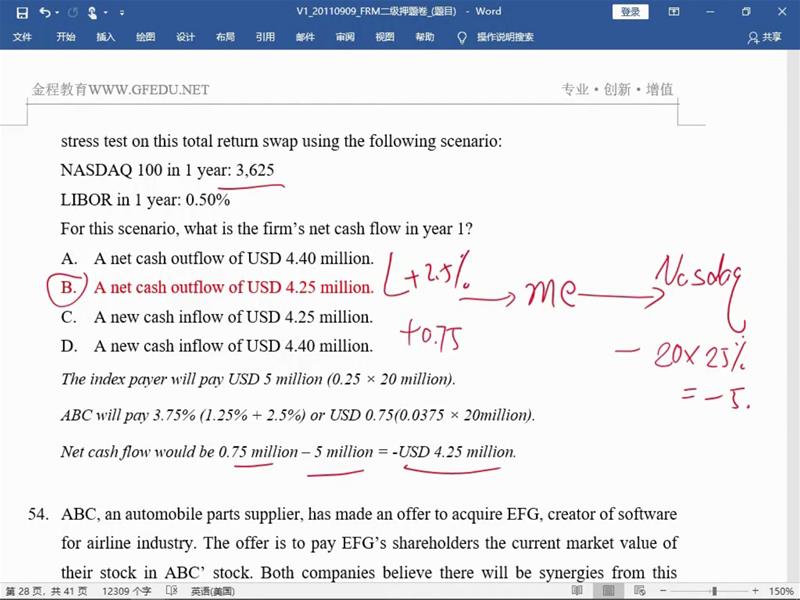Open the 文件 (File) menu

point(22,37)
